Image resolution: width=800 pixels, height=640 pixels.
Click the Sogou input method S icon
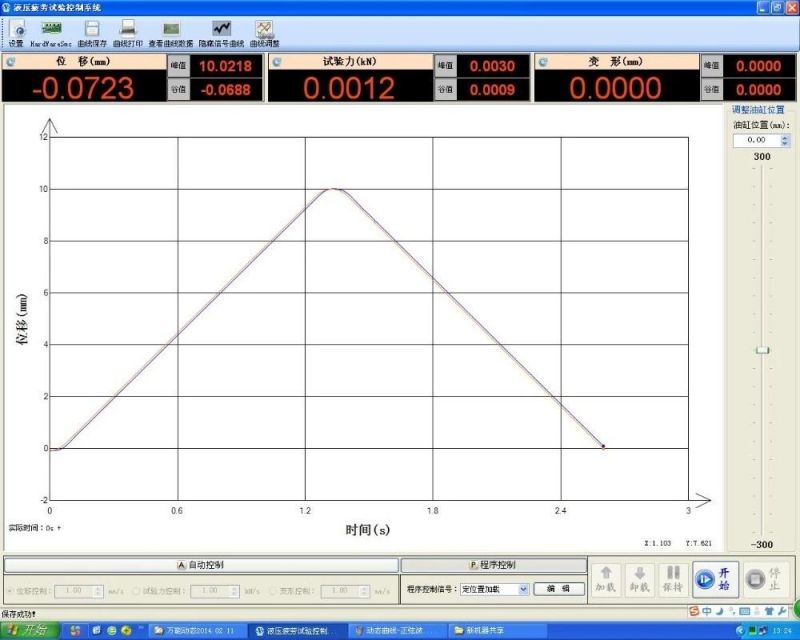point(693,611)
